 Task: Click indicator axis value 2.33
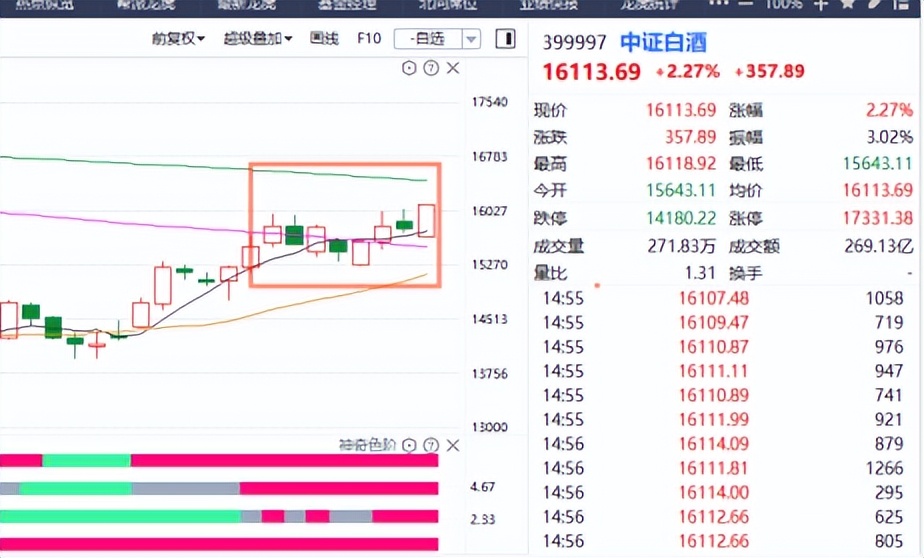point(483,519)
